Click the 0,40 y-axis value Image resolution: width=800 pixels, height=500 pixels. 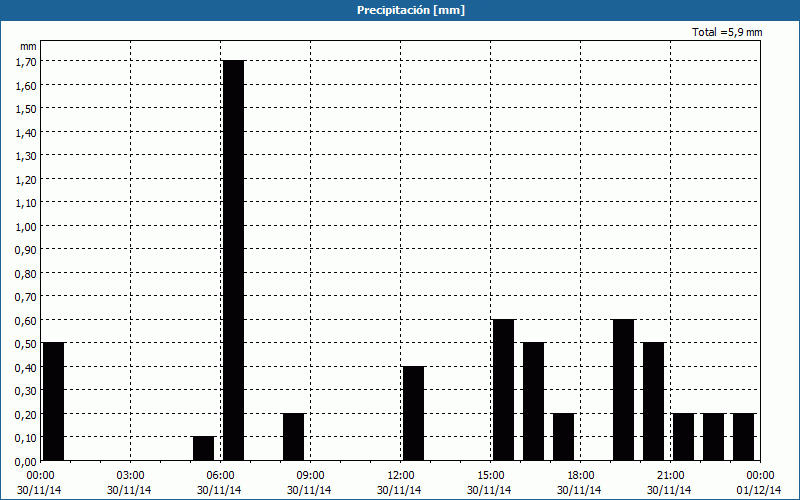click(x=27, y=368)
